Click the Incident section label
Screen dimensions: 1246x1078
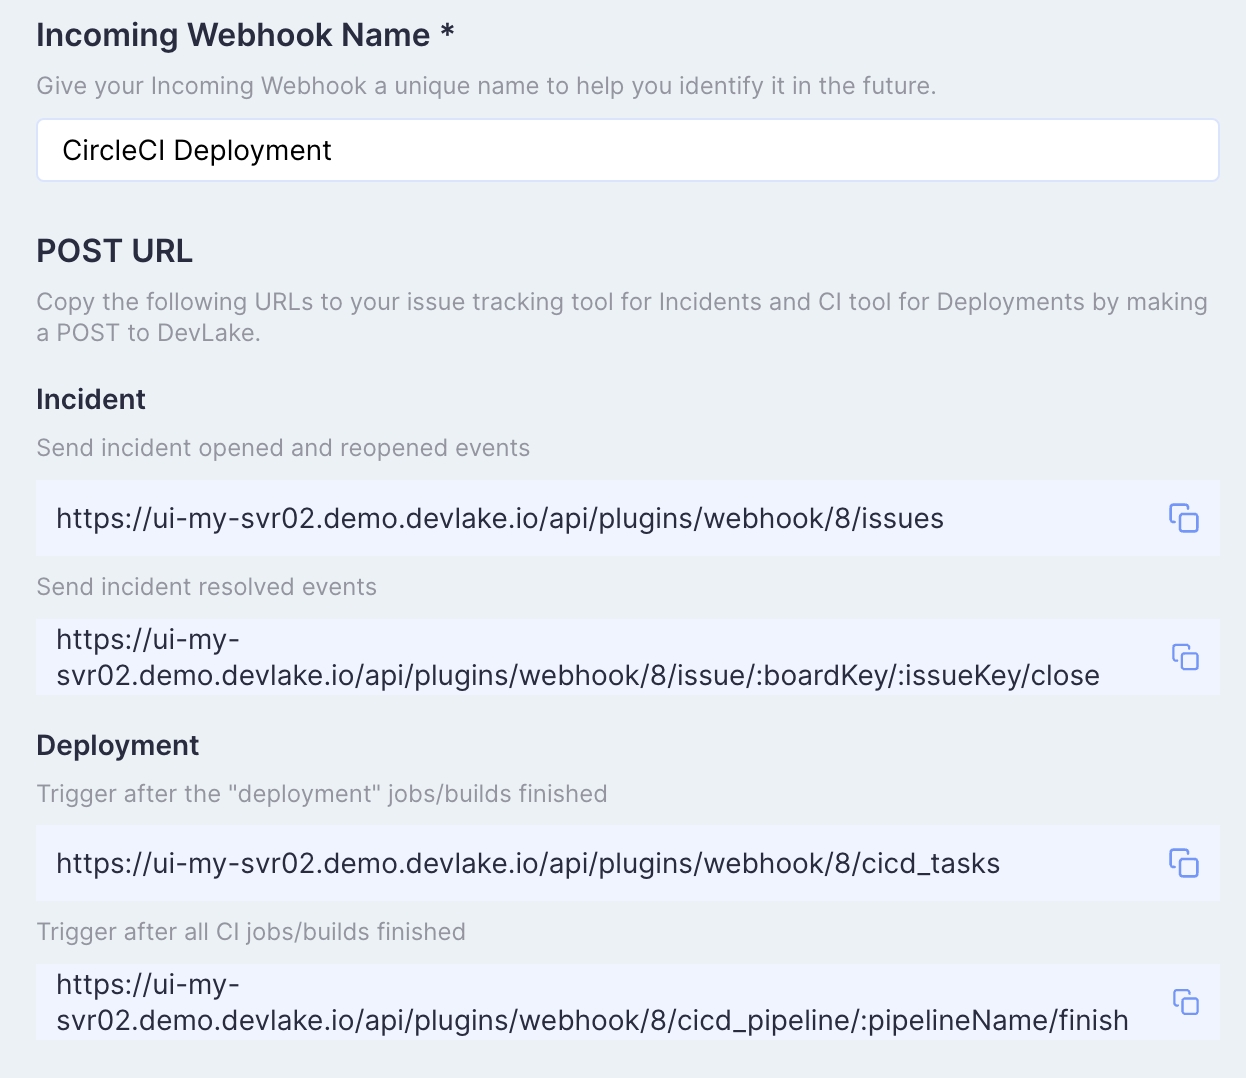(90, 399)
